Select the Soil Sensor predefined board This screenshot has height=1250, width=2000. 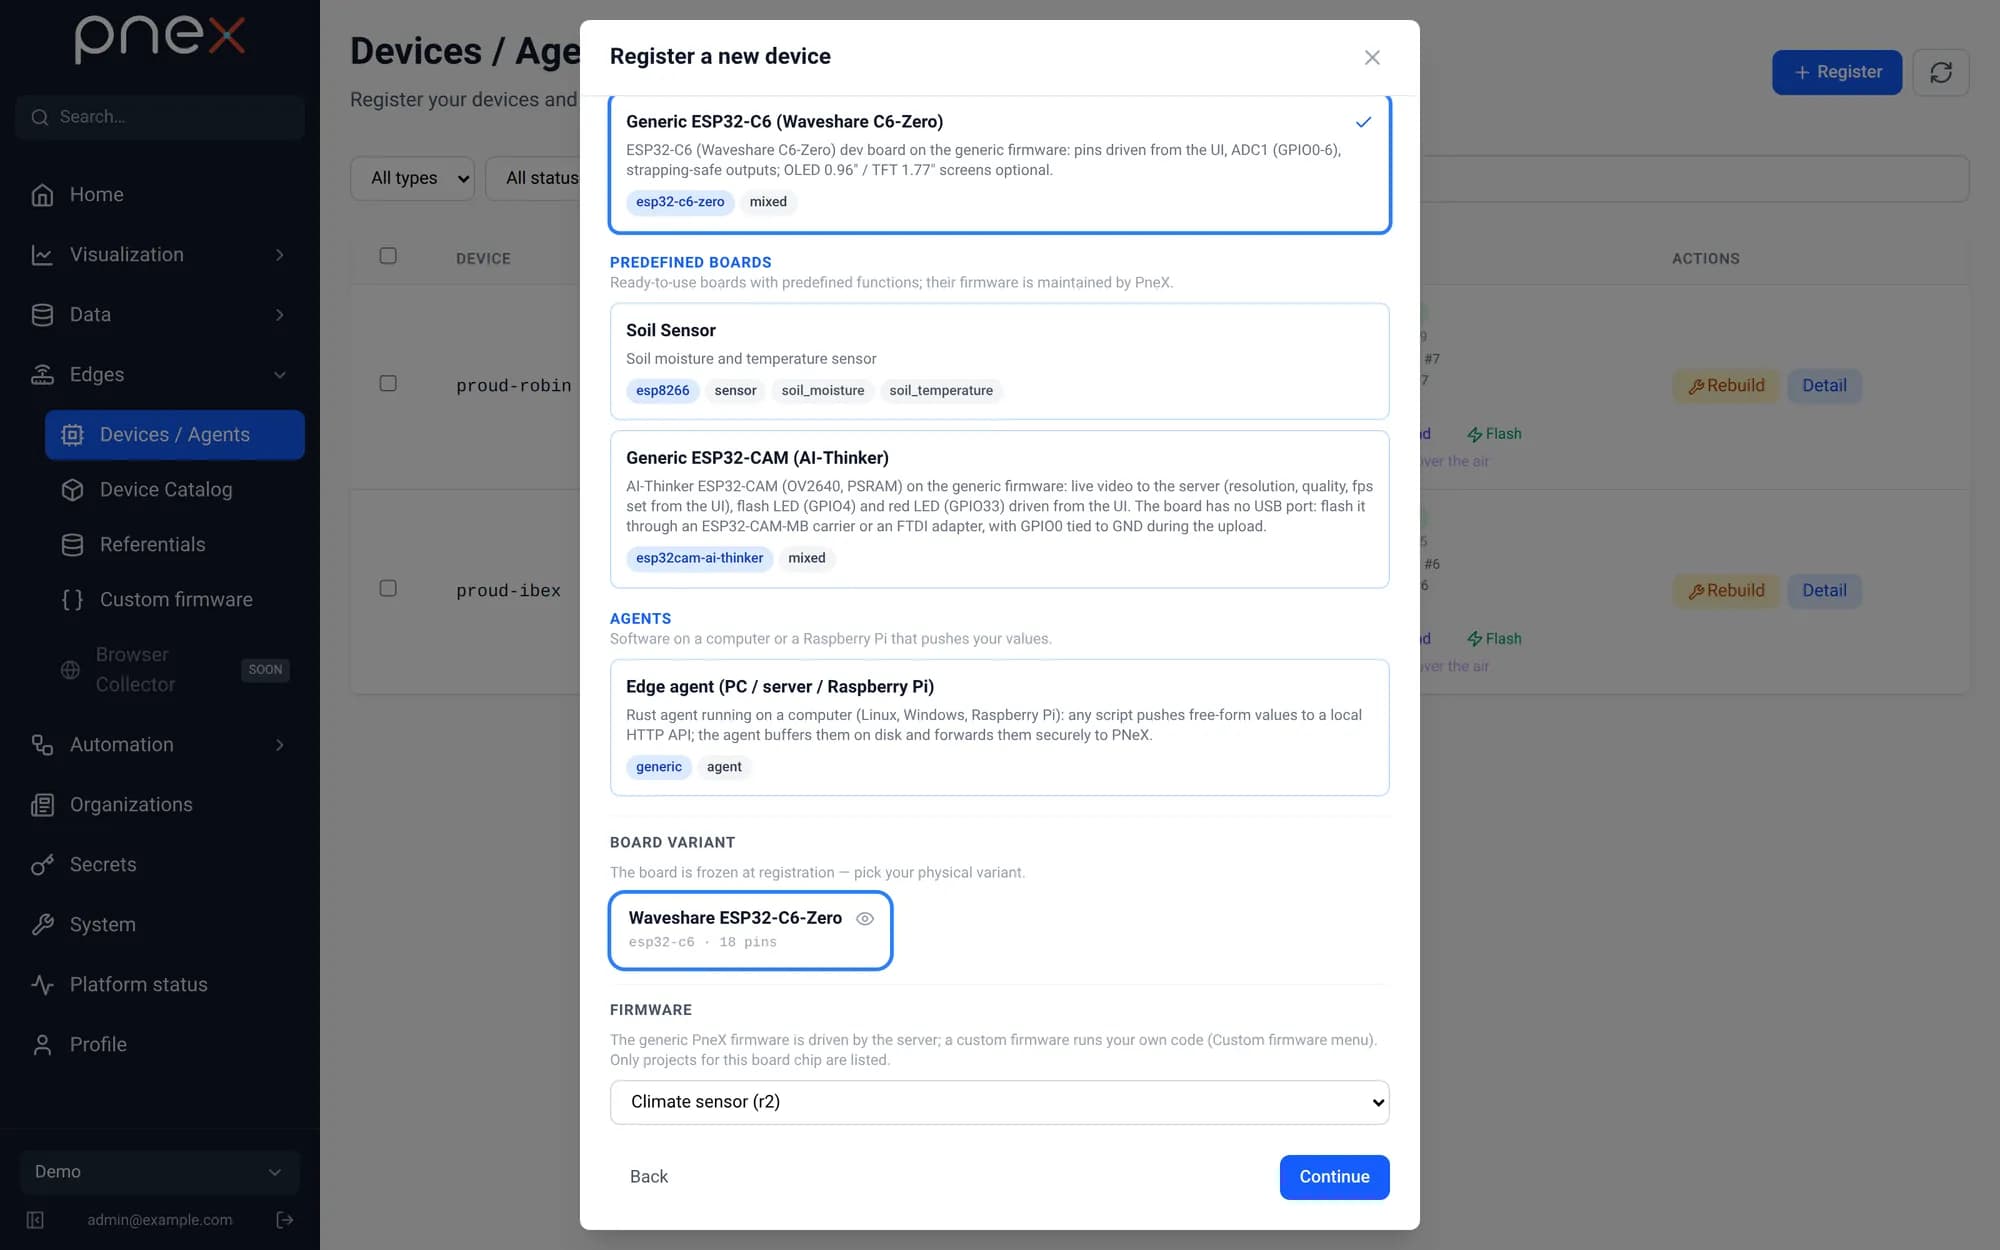pyautogui.click(x=1000, y=361)
